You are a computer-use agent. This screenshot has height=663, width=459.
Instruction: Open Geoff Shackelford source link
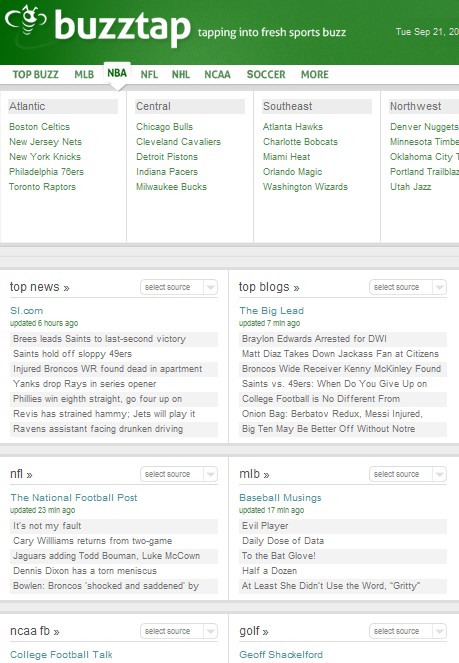(x=281, y=655)
